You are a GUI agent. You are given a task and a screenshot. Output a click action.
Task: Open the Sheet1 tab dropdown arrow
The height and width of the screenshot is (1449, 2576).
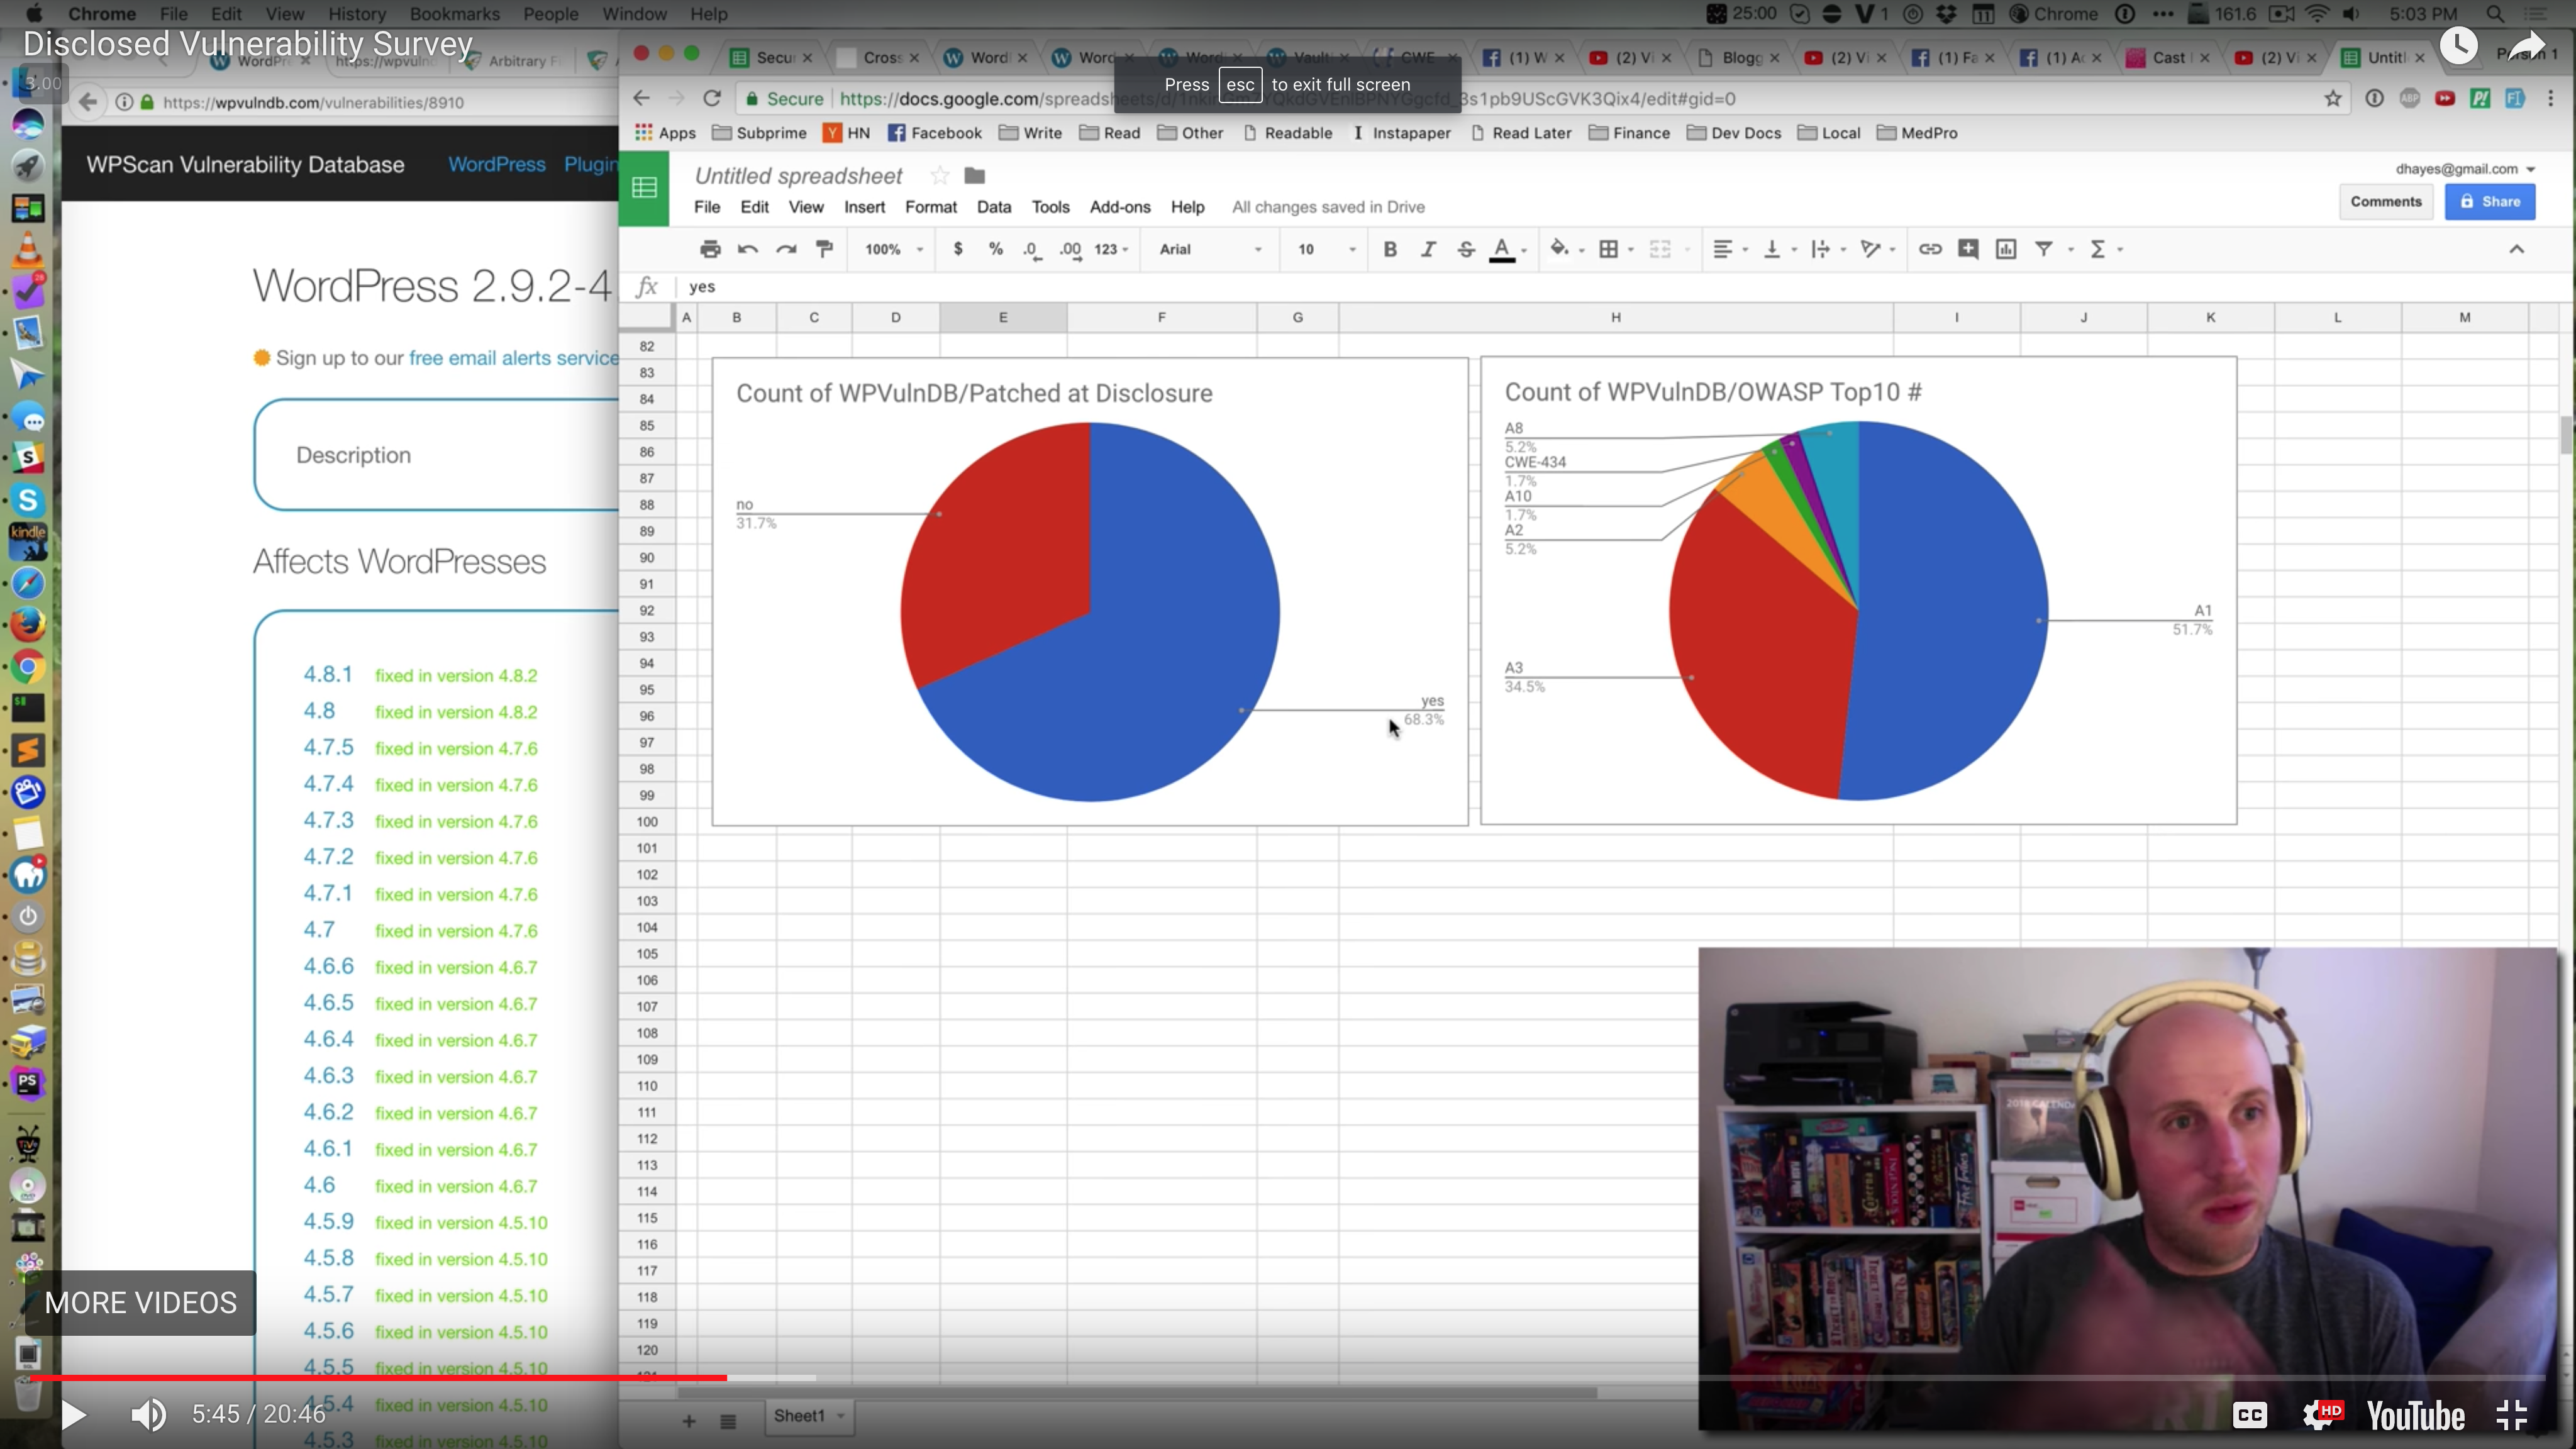click(x=841, y=1416)
